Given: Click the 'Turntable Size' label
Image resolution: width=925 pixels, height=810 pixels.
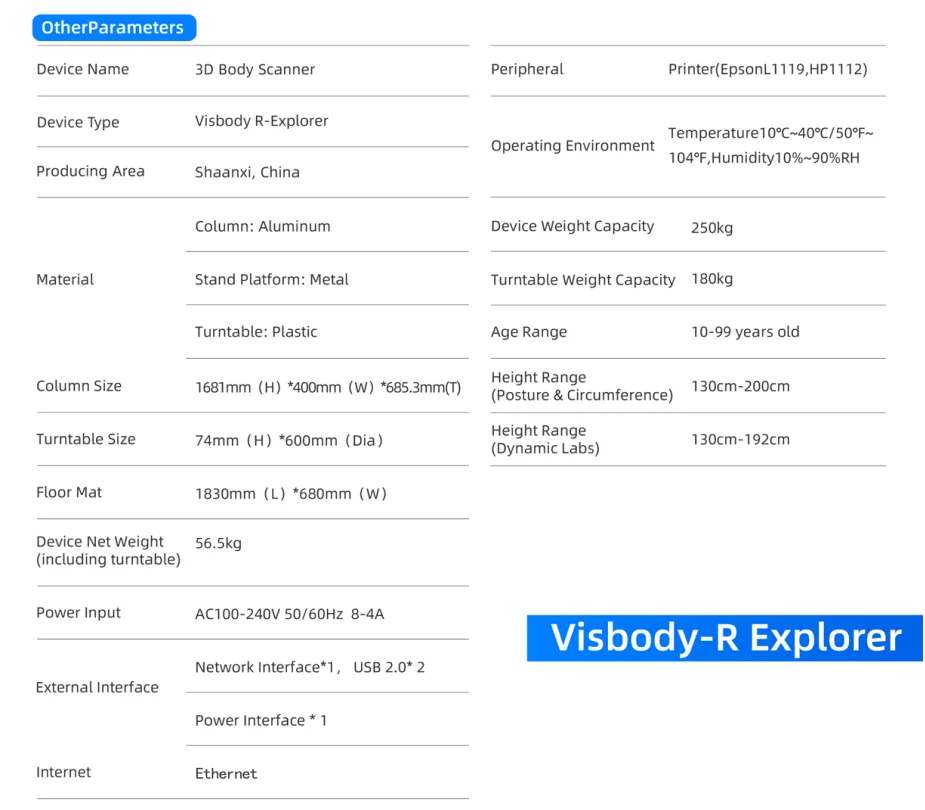Looking at the screenshot, I should pos(86,439).
